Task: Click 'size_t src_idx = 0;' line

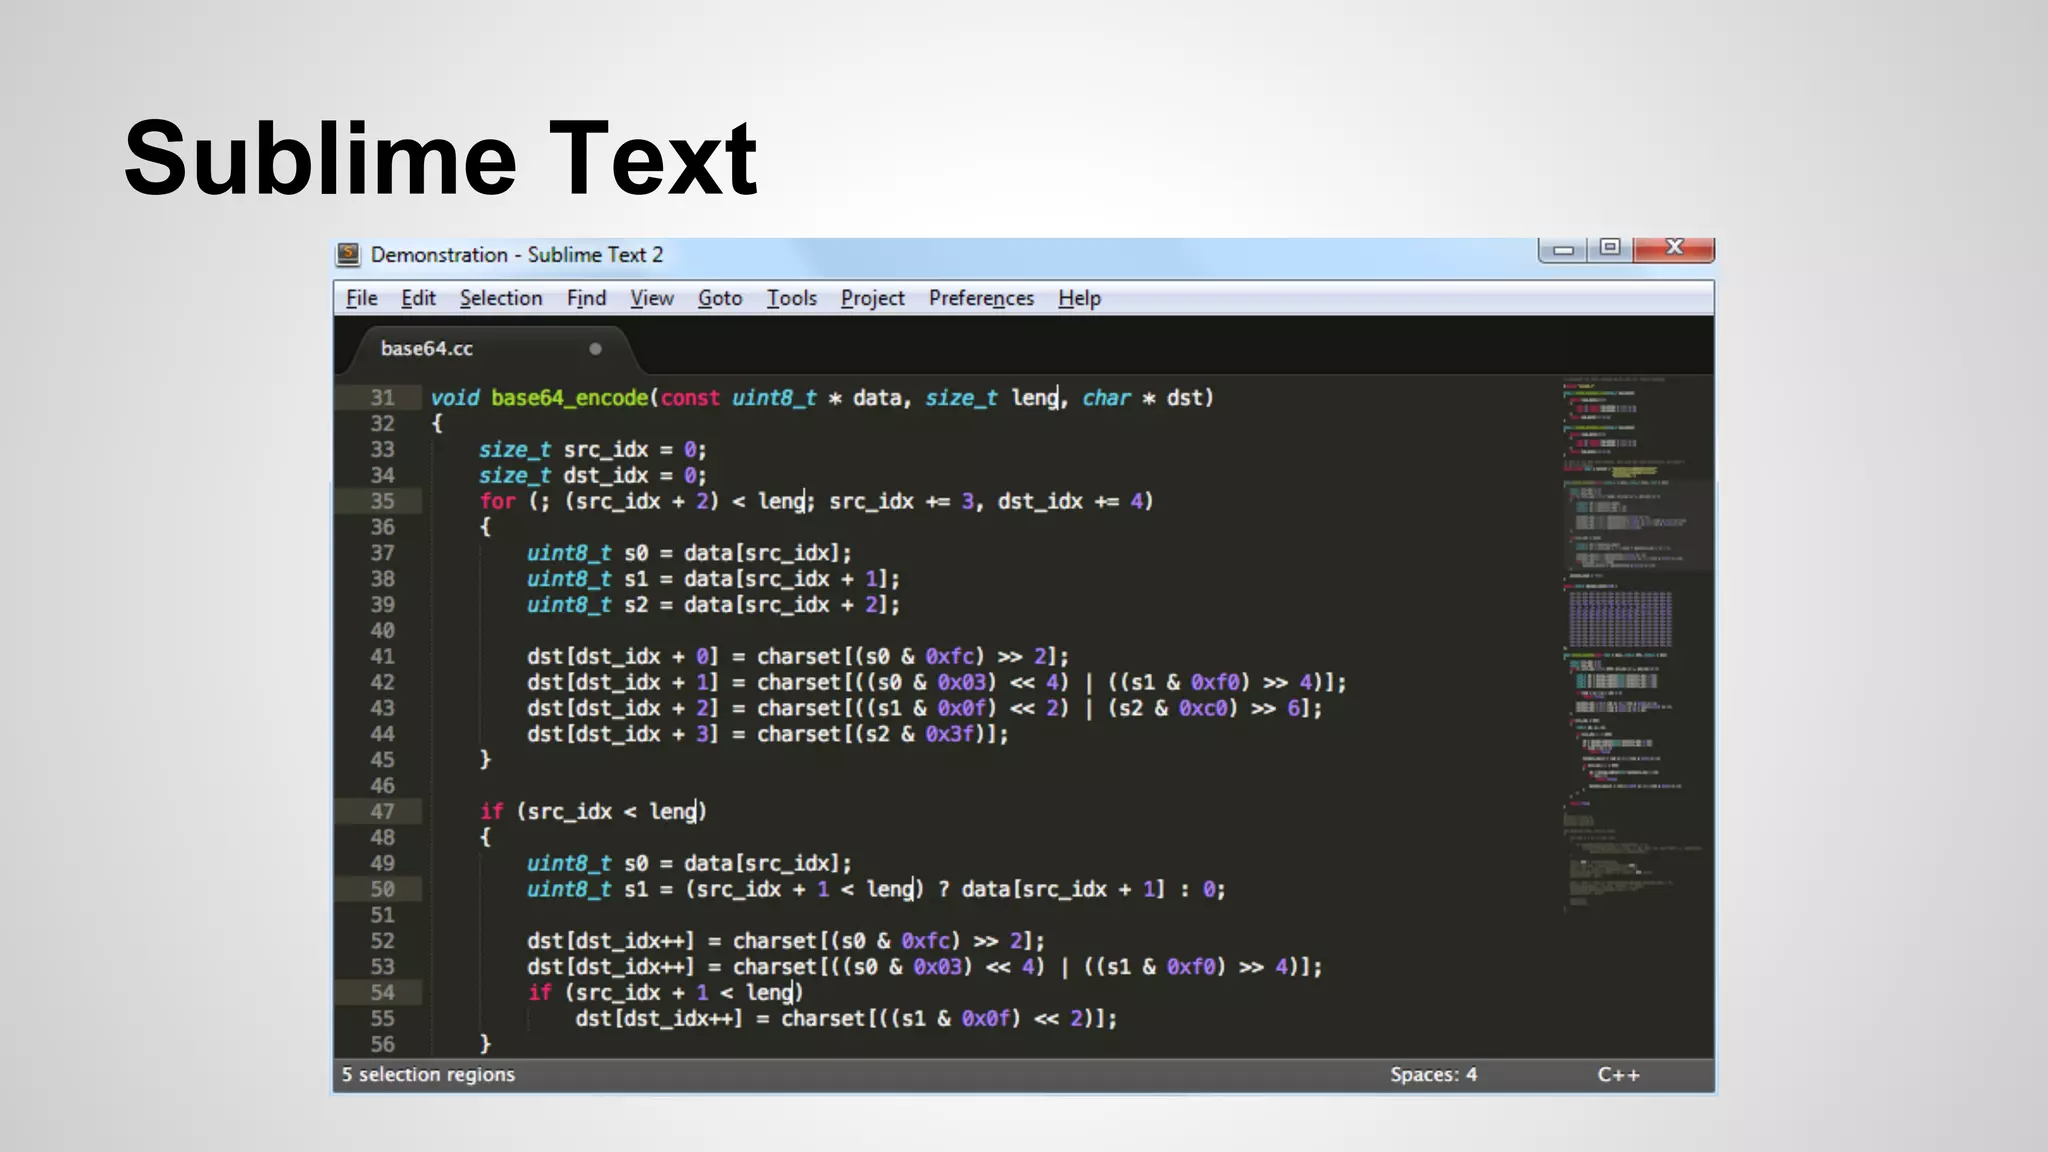Action: 593,450
